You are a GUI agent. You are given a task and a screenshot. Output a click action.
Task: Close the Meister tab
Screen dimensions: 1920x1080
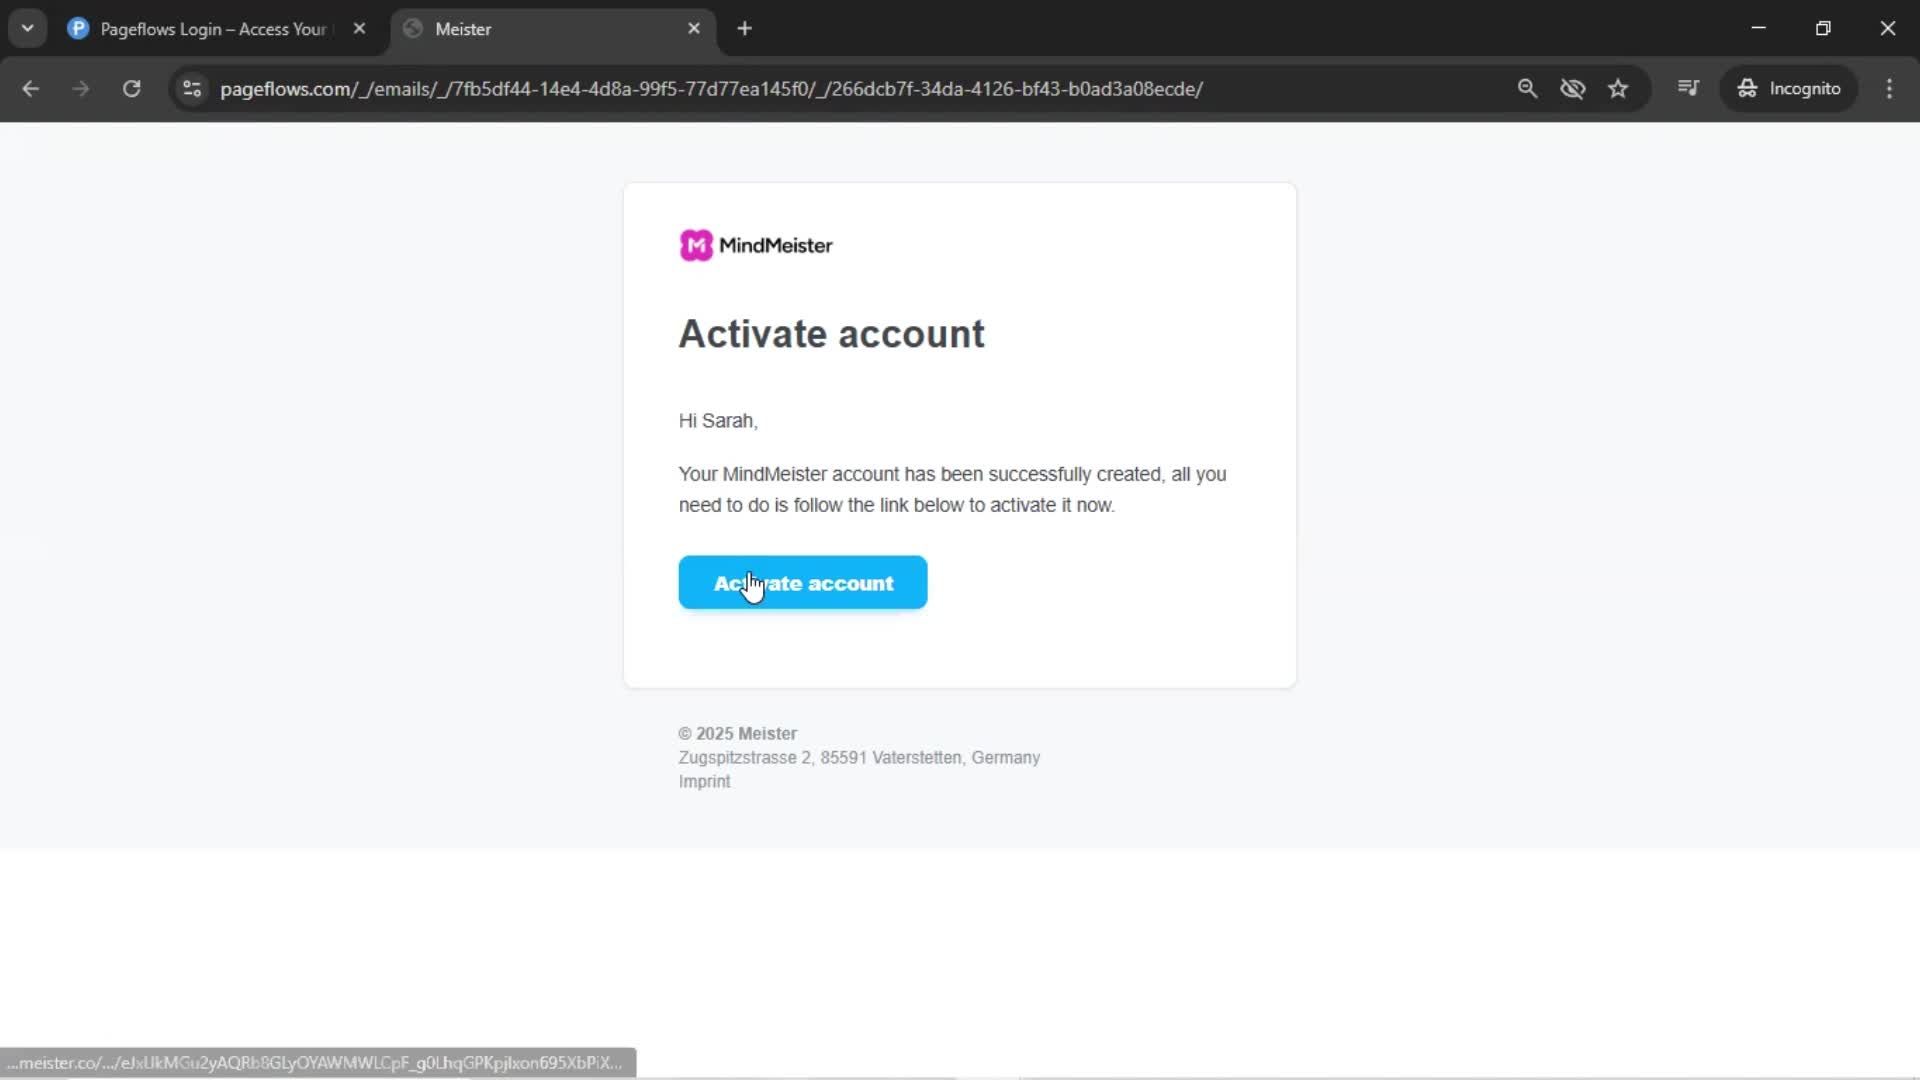[694, 29]
